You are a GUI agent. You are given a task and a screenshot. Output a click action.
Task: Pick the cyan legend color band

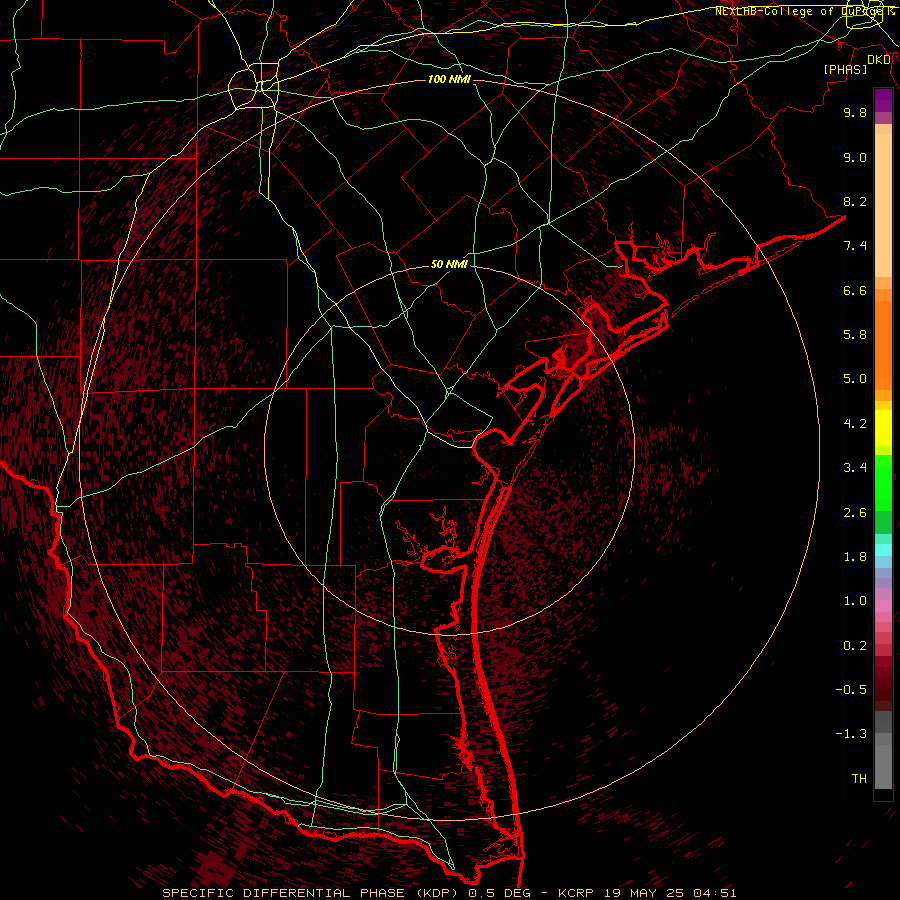(883, 550)
